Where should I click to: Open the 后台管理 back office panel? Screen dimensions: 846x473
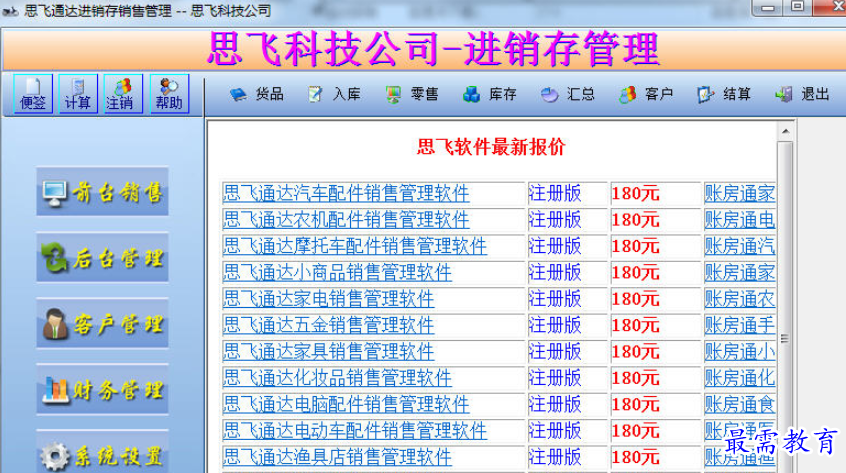point(103,258)
